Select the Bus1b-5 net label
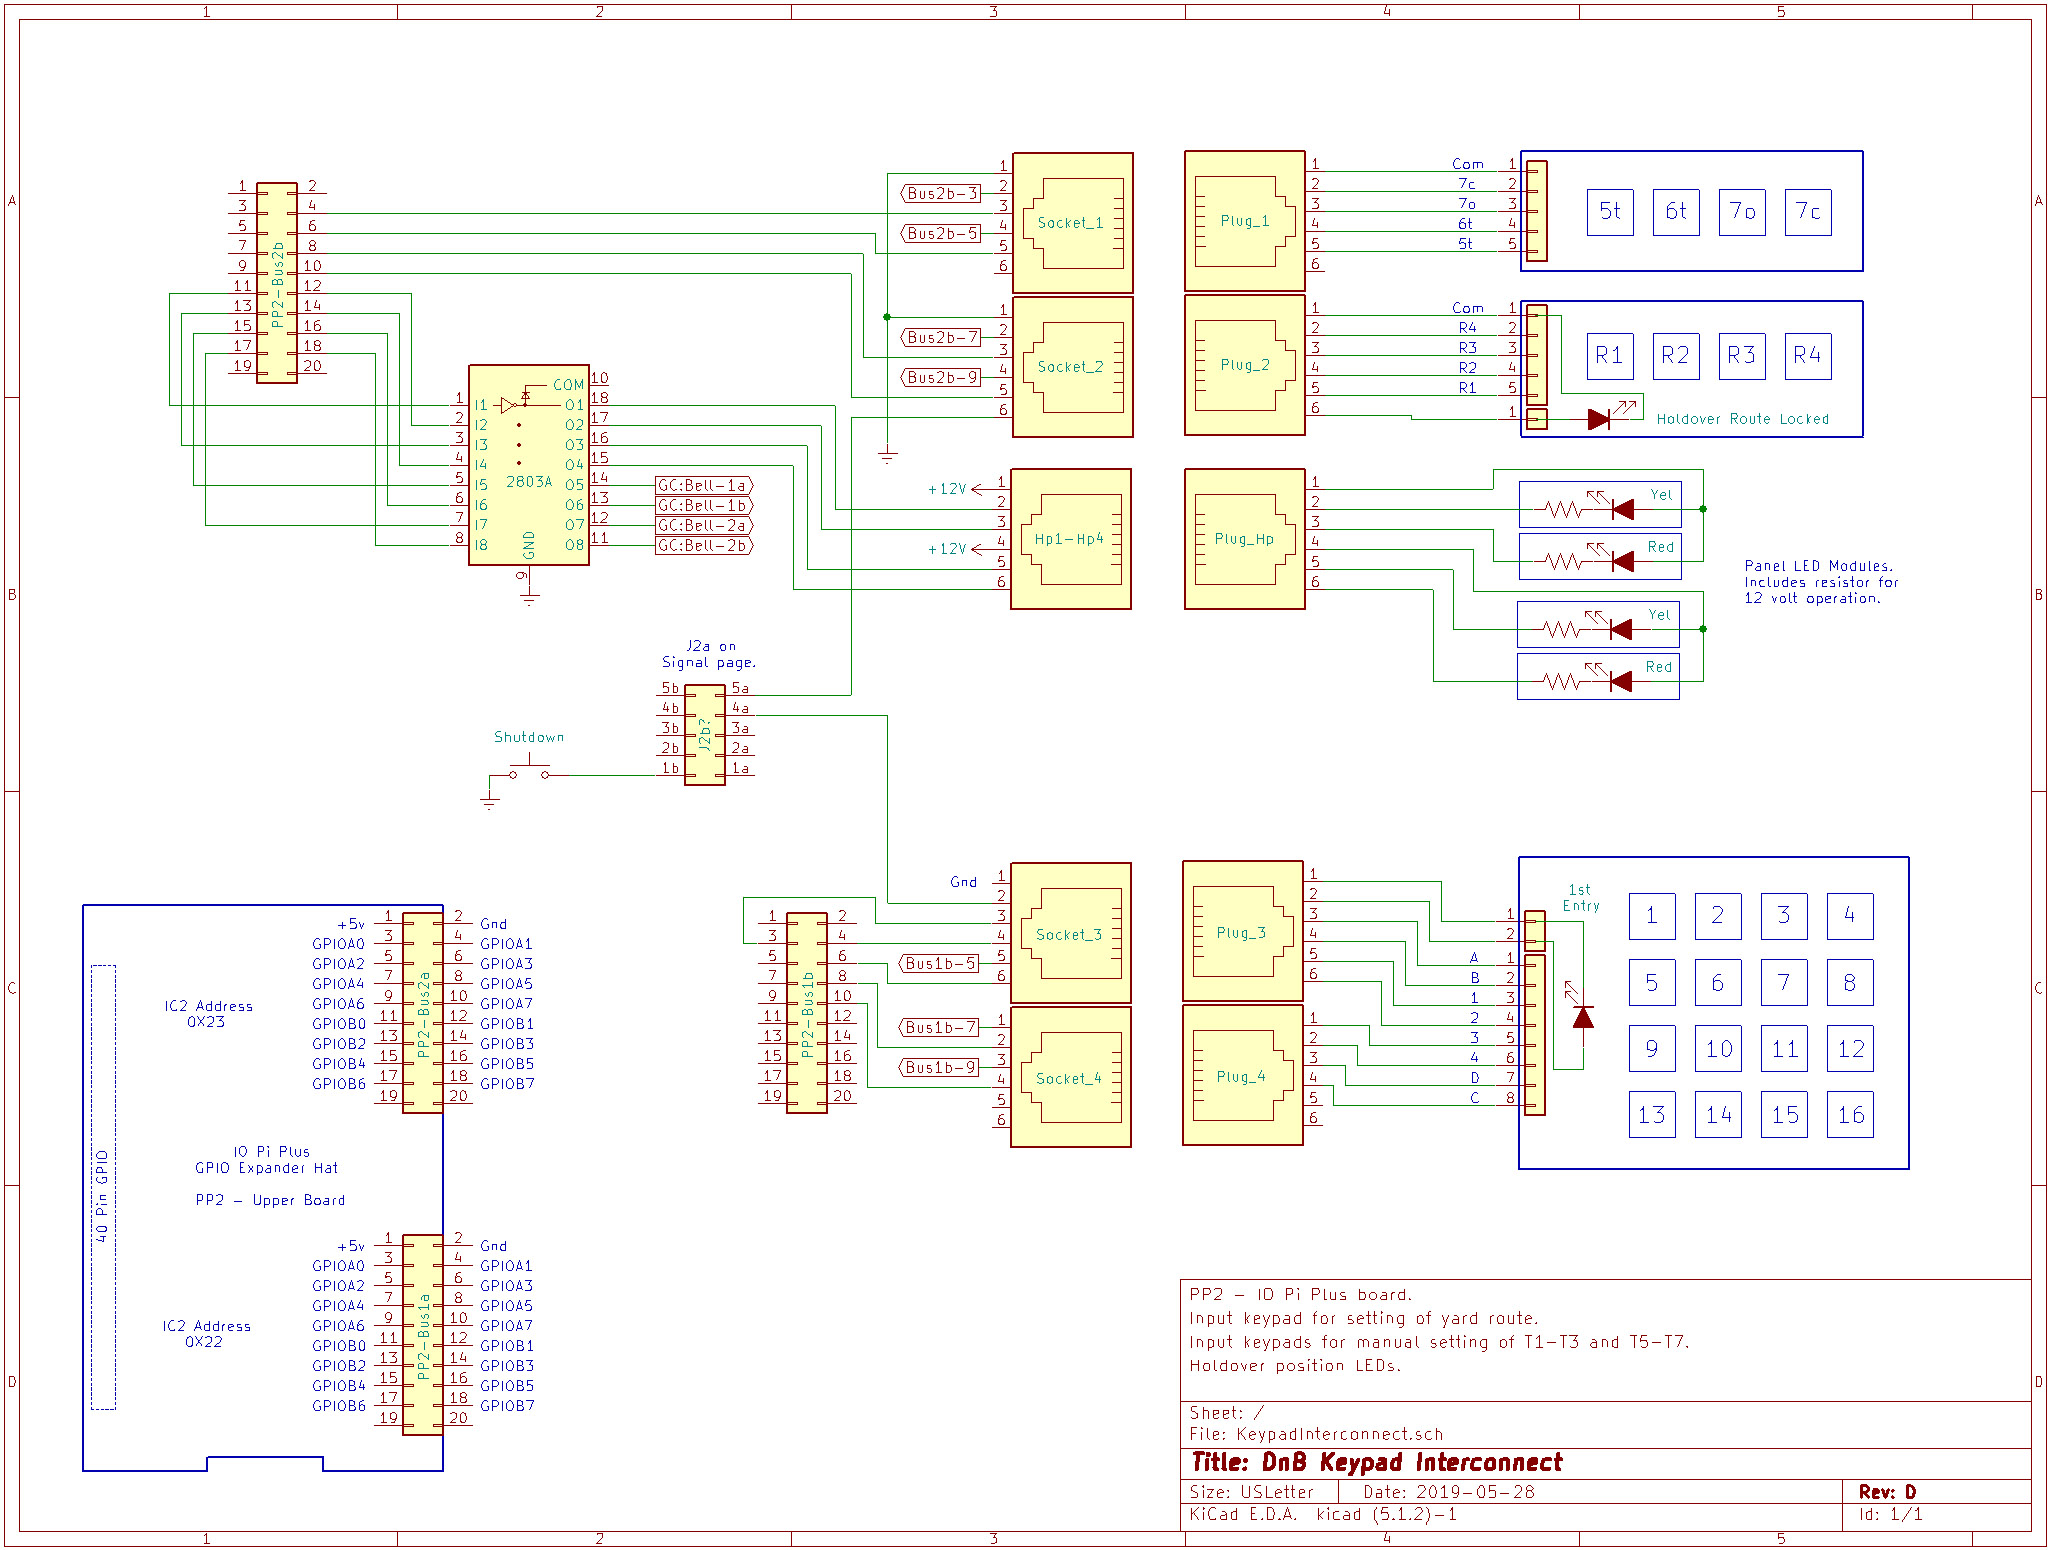2050x1550 pixels. click(939, 963)
